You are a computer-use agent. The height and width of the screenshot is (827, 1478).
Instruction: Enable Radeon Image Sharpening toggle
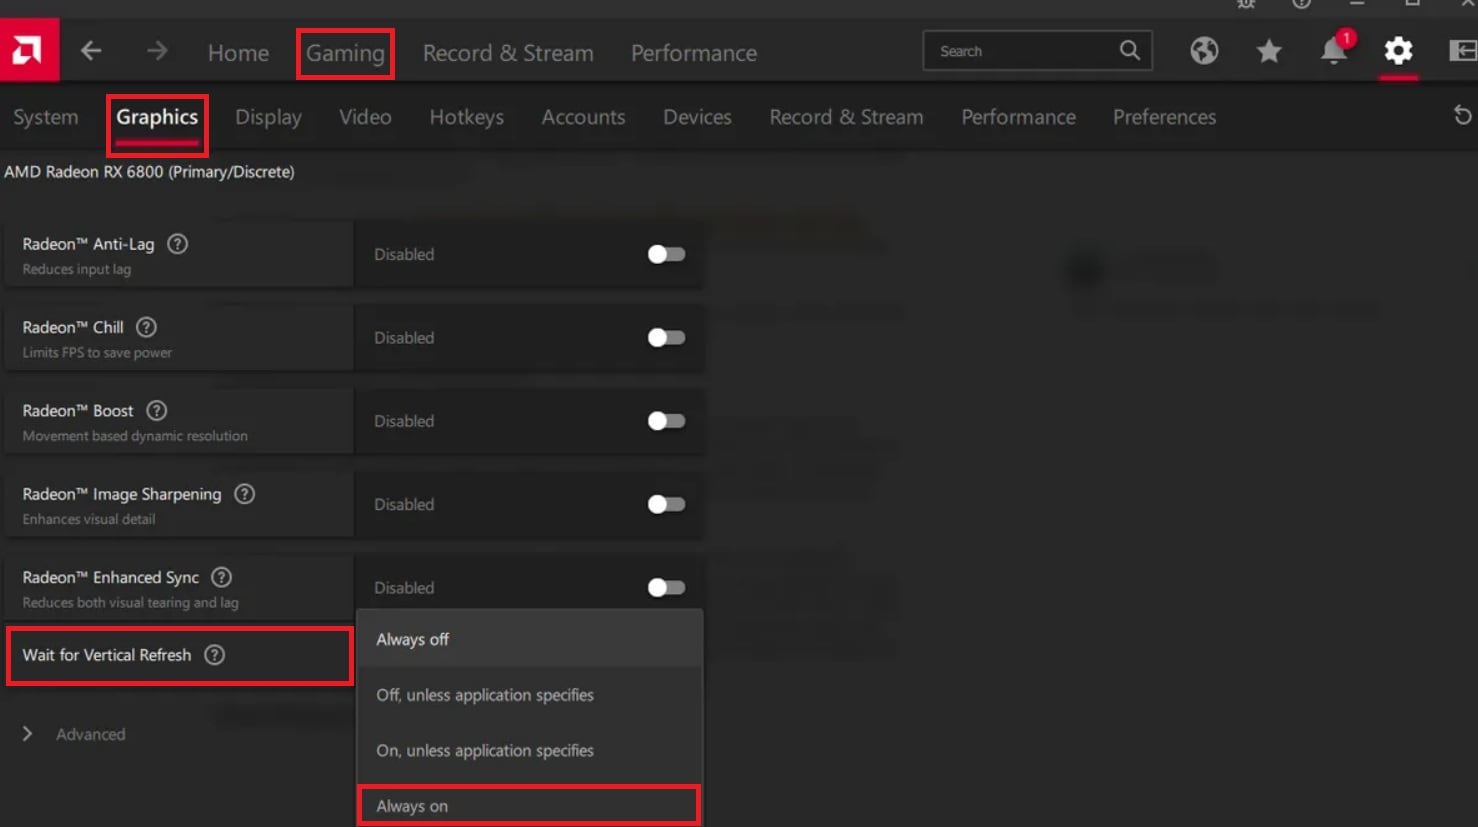pos(666,504)
